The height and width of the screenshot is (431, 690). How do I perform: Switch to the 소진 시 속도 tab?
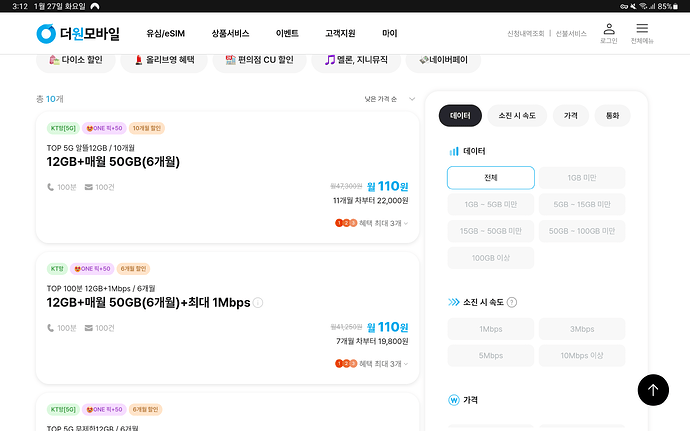tap(517, 116)
